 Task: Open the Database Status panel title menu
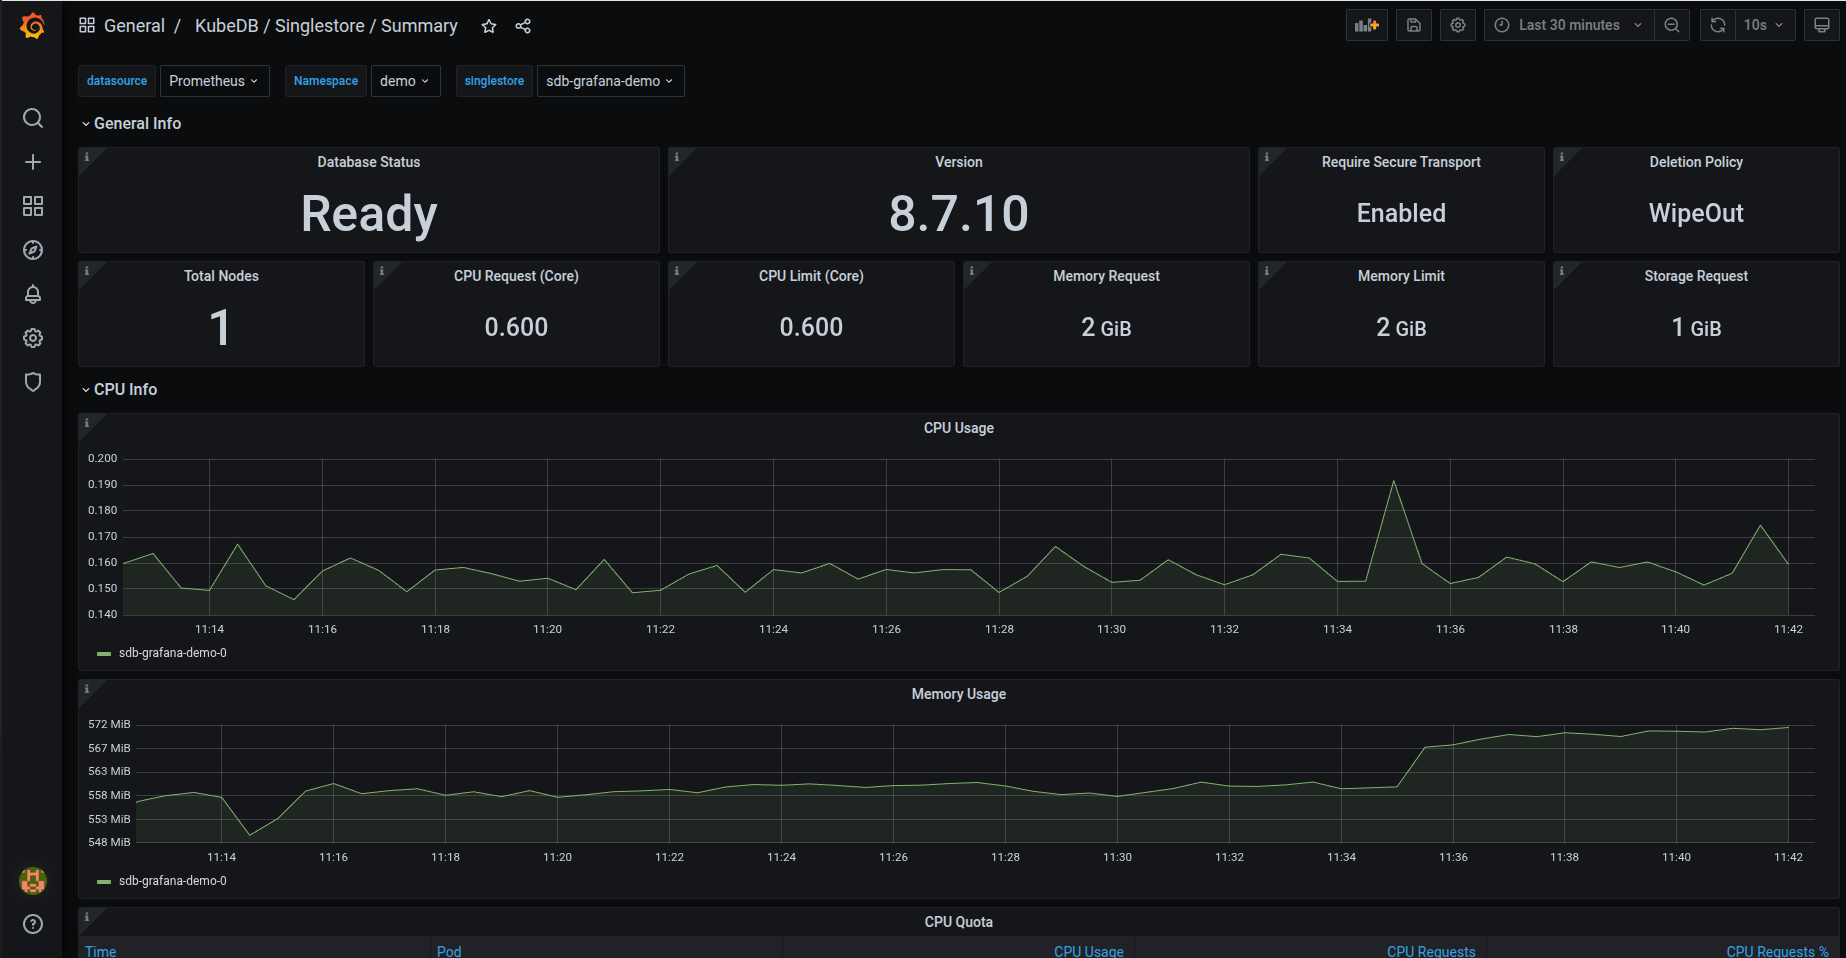369,162
